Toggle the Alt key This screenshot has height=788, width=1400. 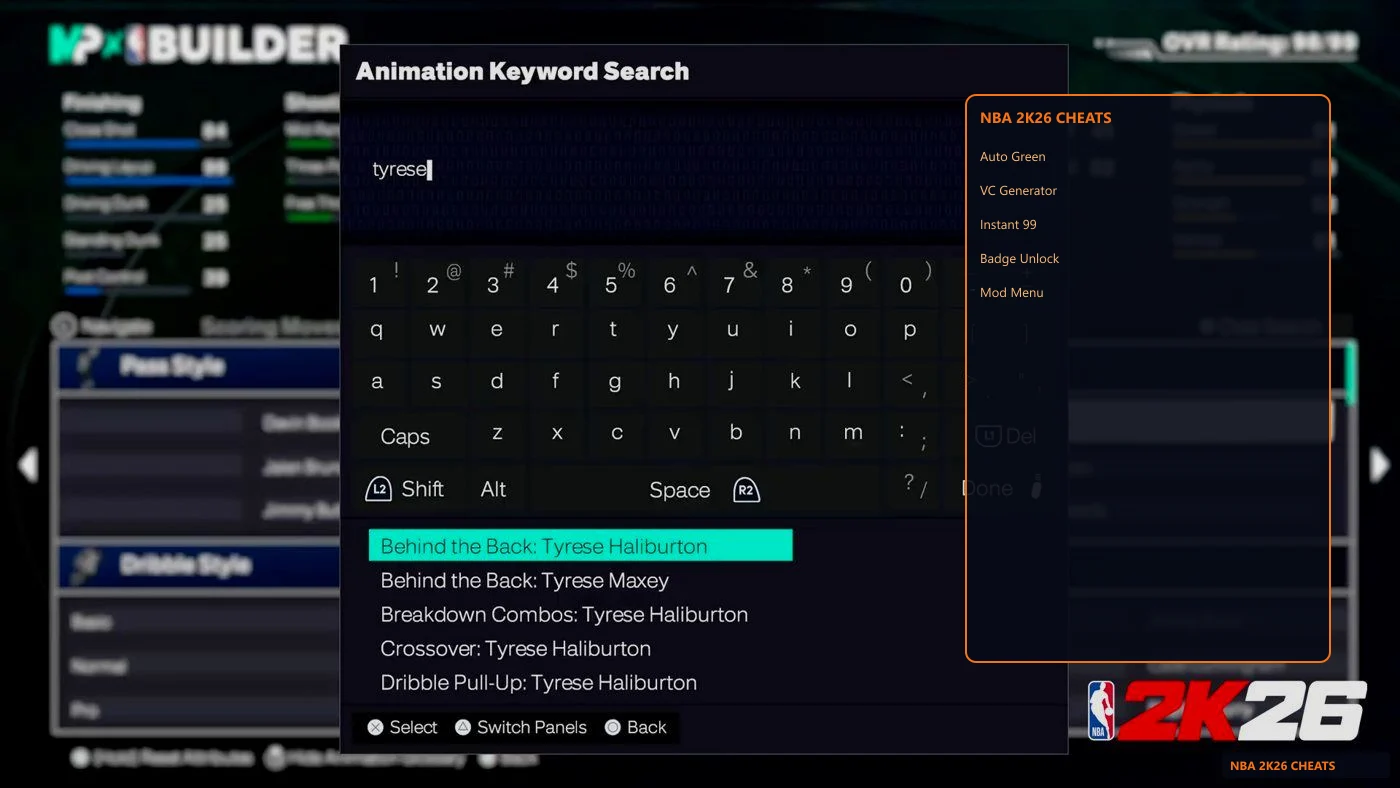[493, 489]
